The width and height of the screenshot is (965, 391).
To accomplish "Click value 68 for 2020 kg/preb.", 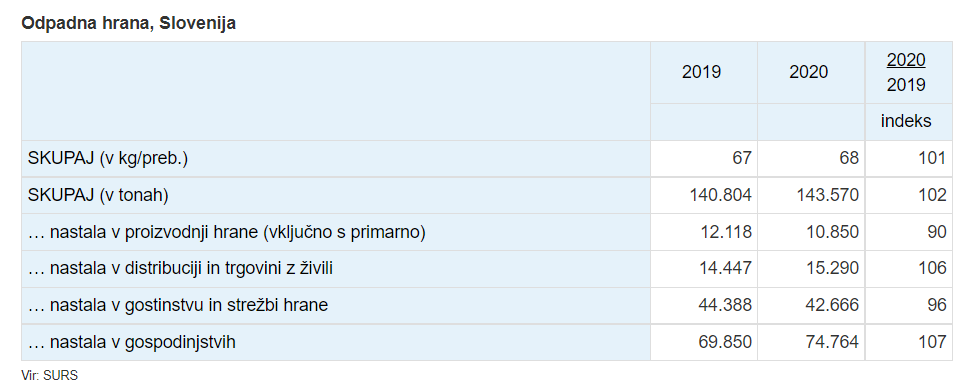I will click(x=849, y=158).
